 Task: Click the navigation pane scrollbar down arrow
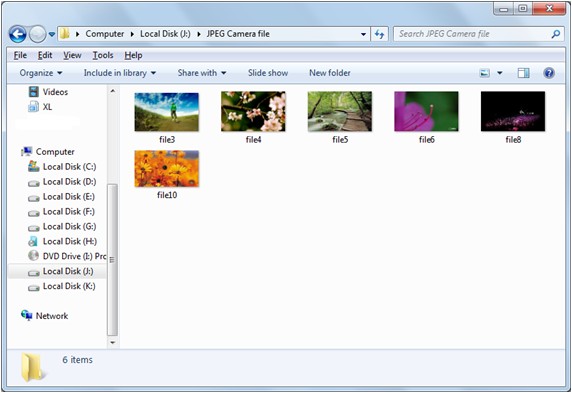(112, 342)
